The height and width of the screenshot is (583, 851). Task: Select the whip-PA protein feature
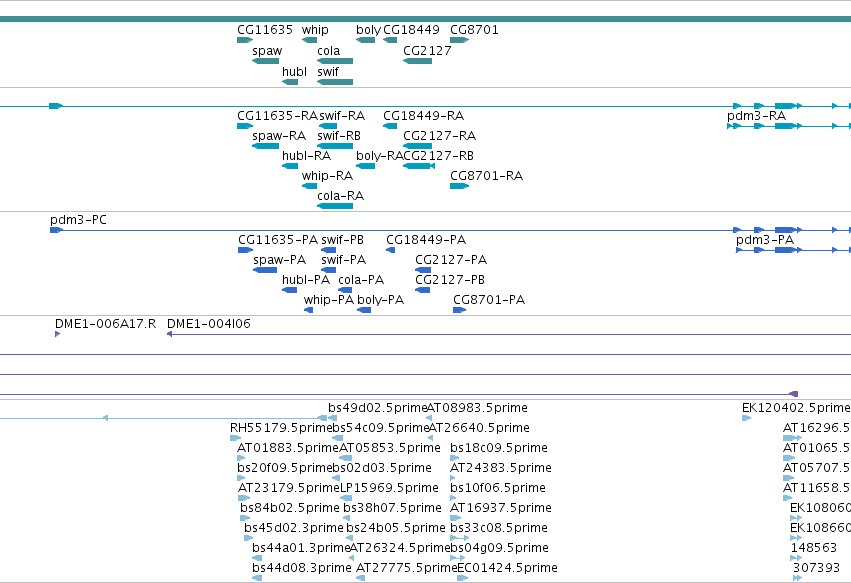click(308, 310)
